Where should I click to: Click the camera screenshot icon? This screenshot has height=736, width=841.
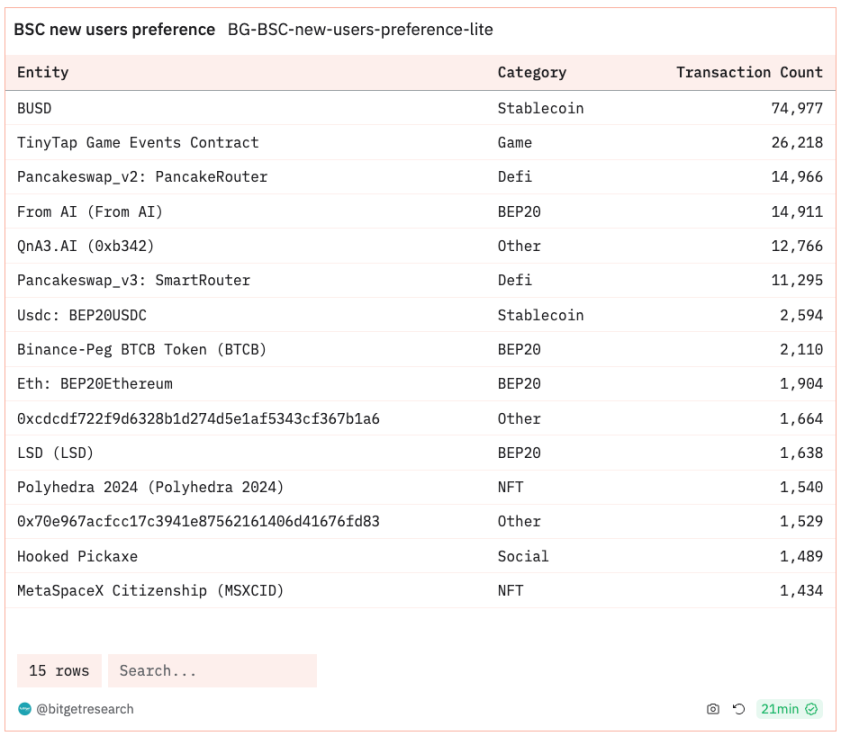coord(713,709)
